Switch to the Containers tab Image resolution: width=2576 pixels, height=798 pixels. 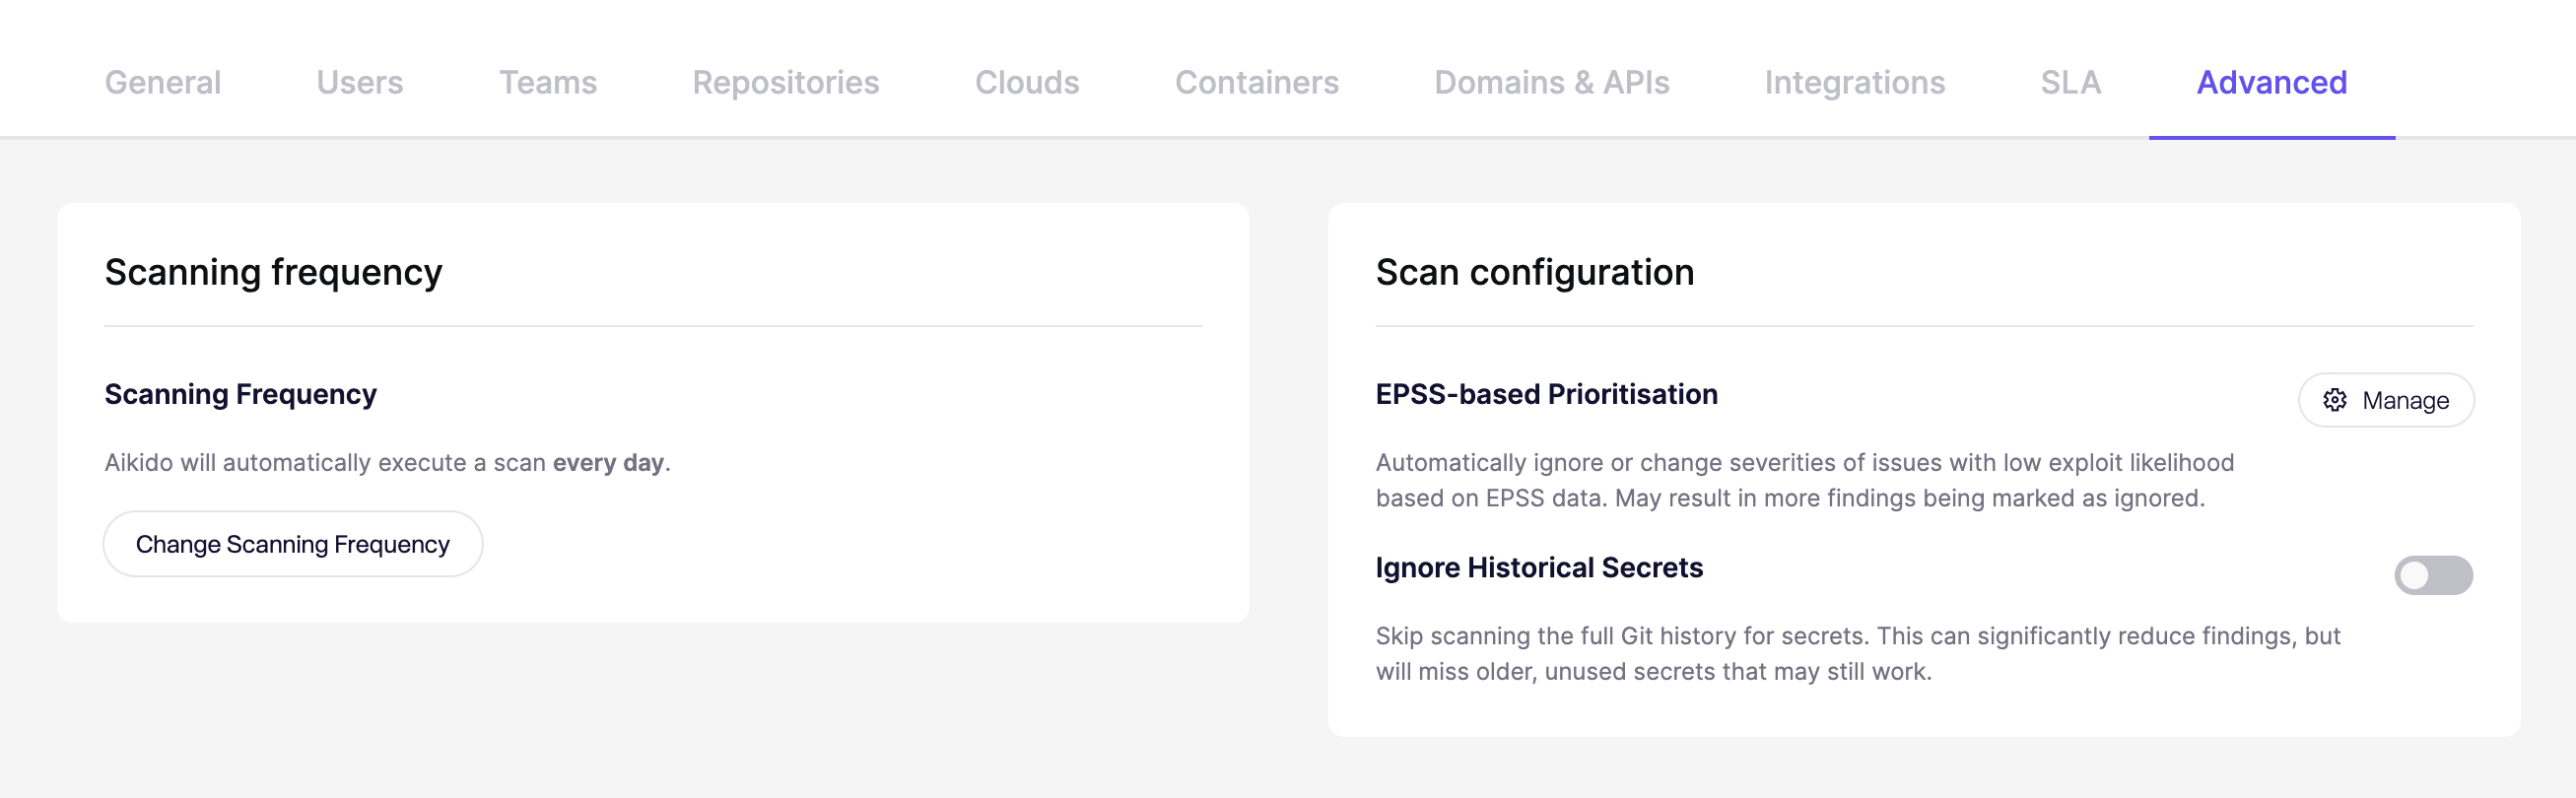[x=1257, y=82]
